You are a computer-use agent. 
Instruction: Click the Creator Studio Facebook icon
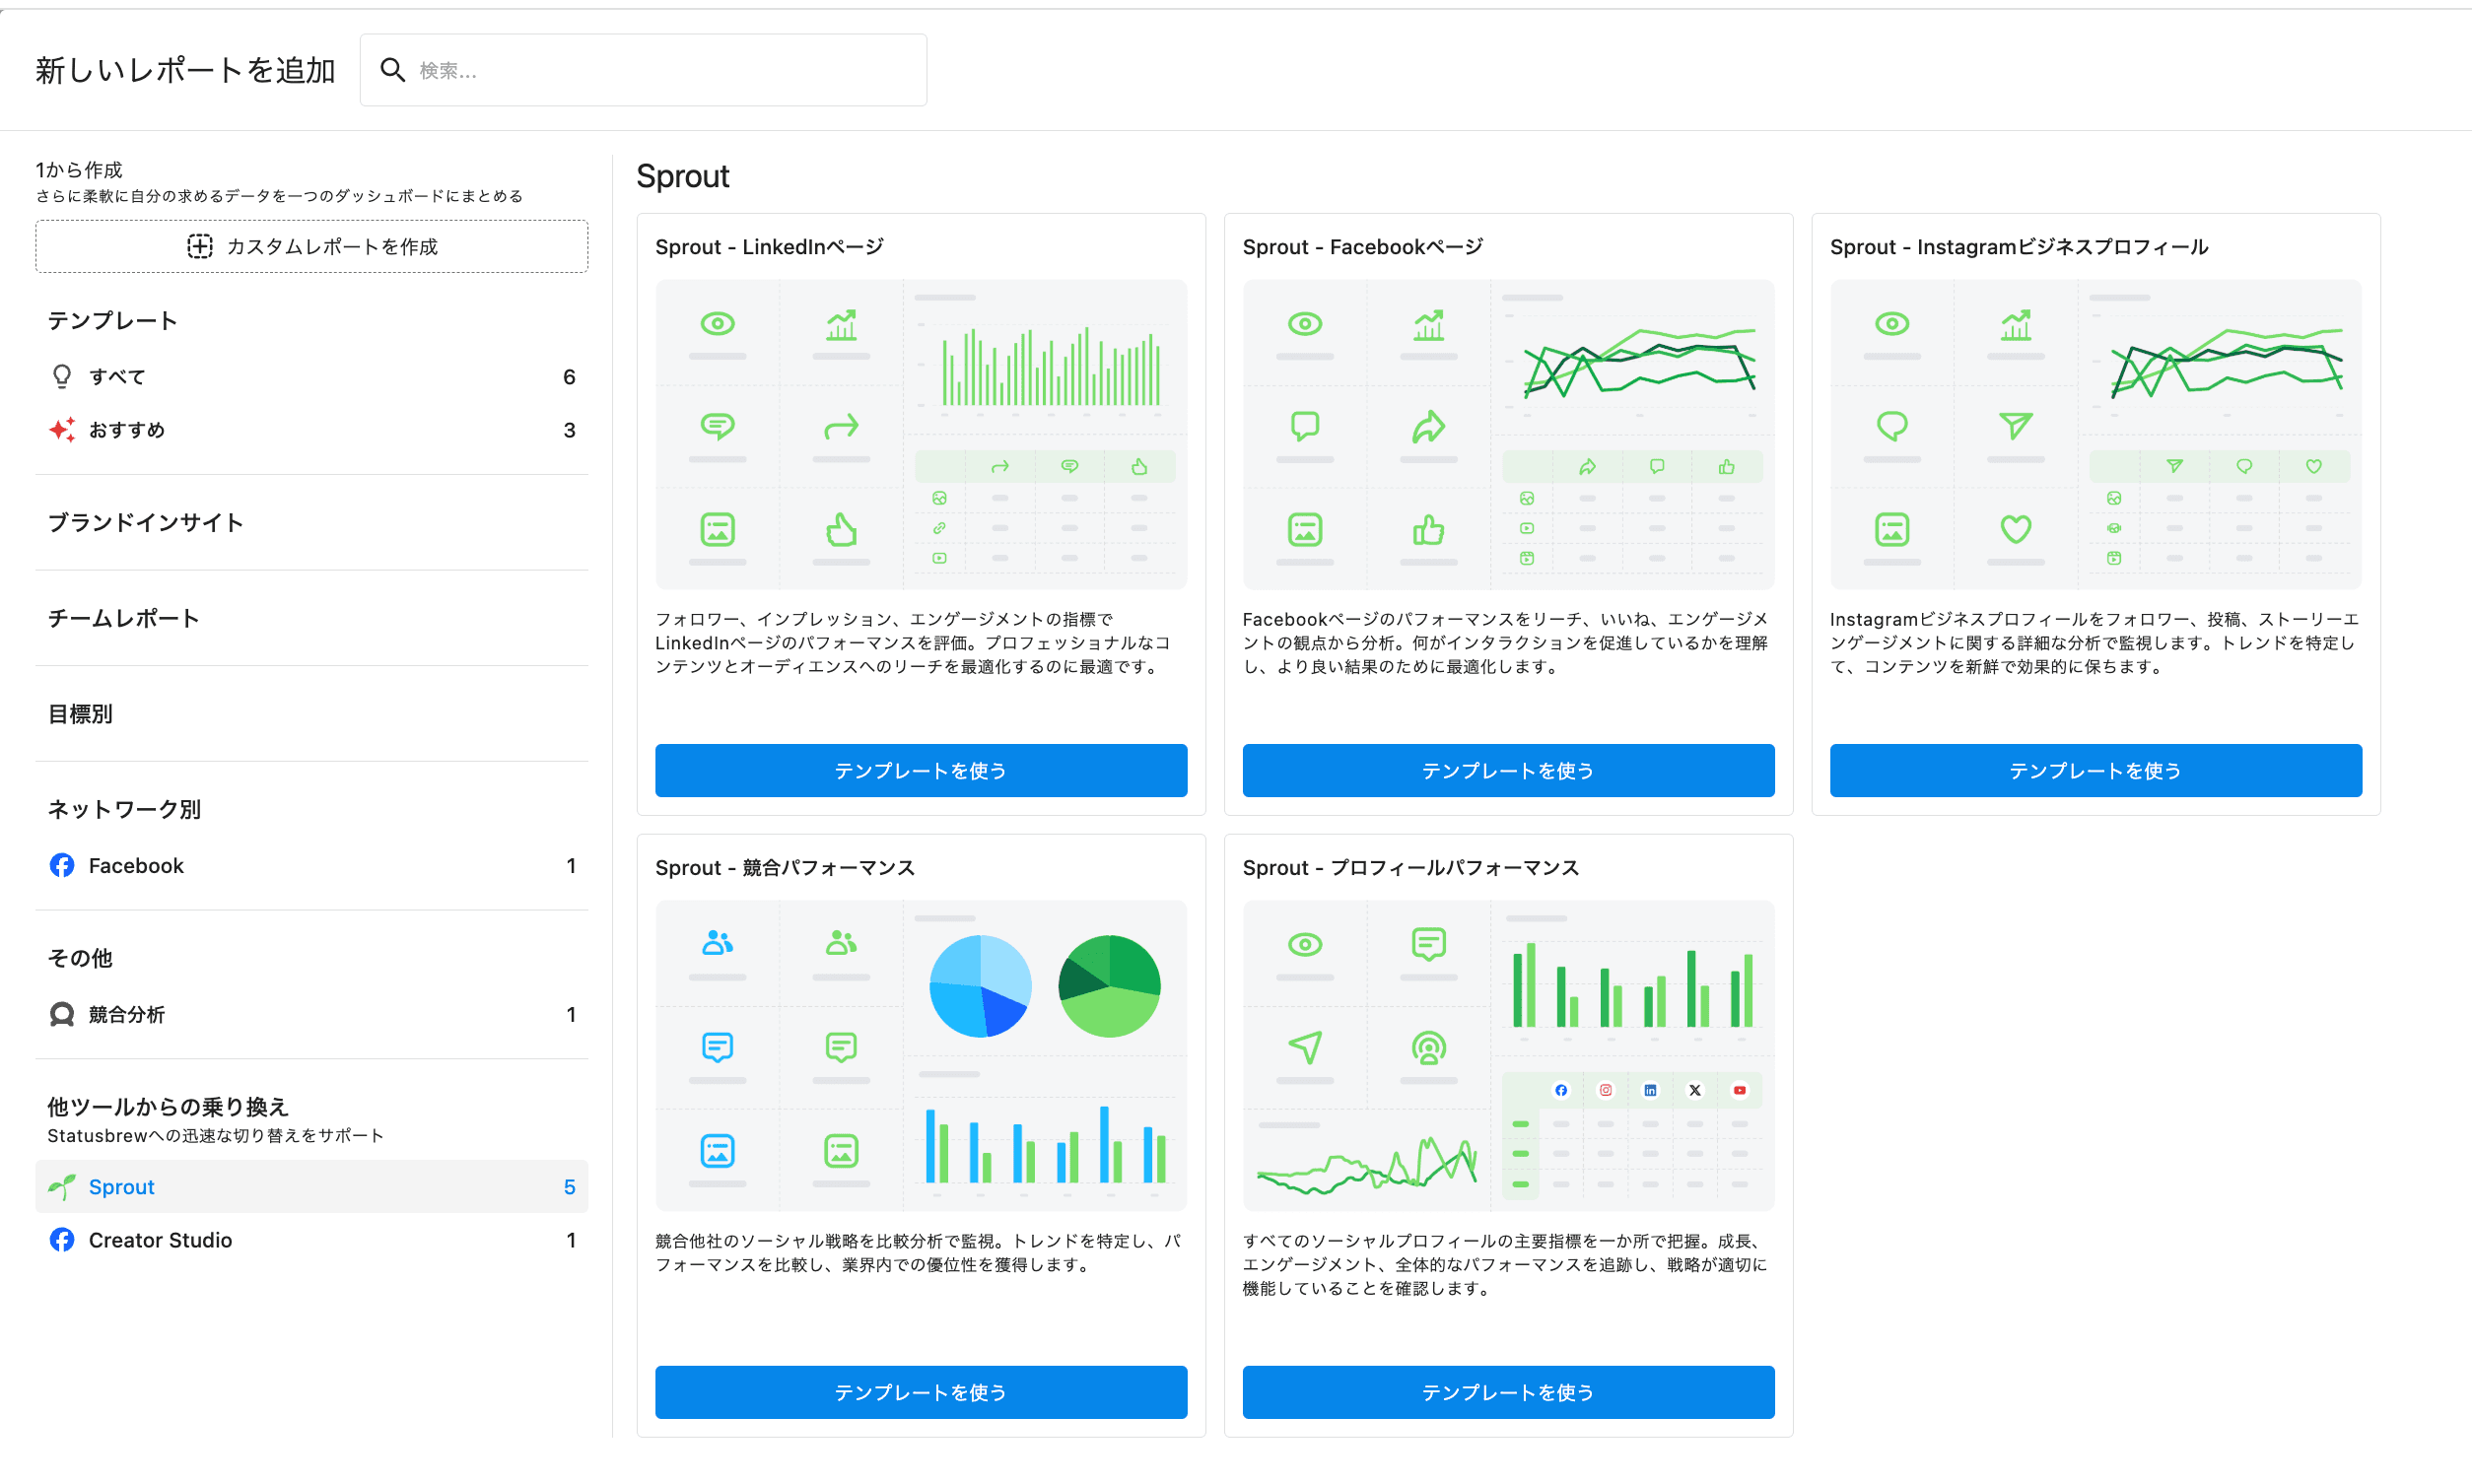point(62,1240)
